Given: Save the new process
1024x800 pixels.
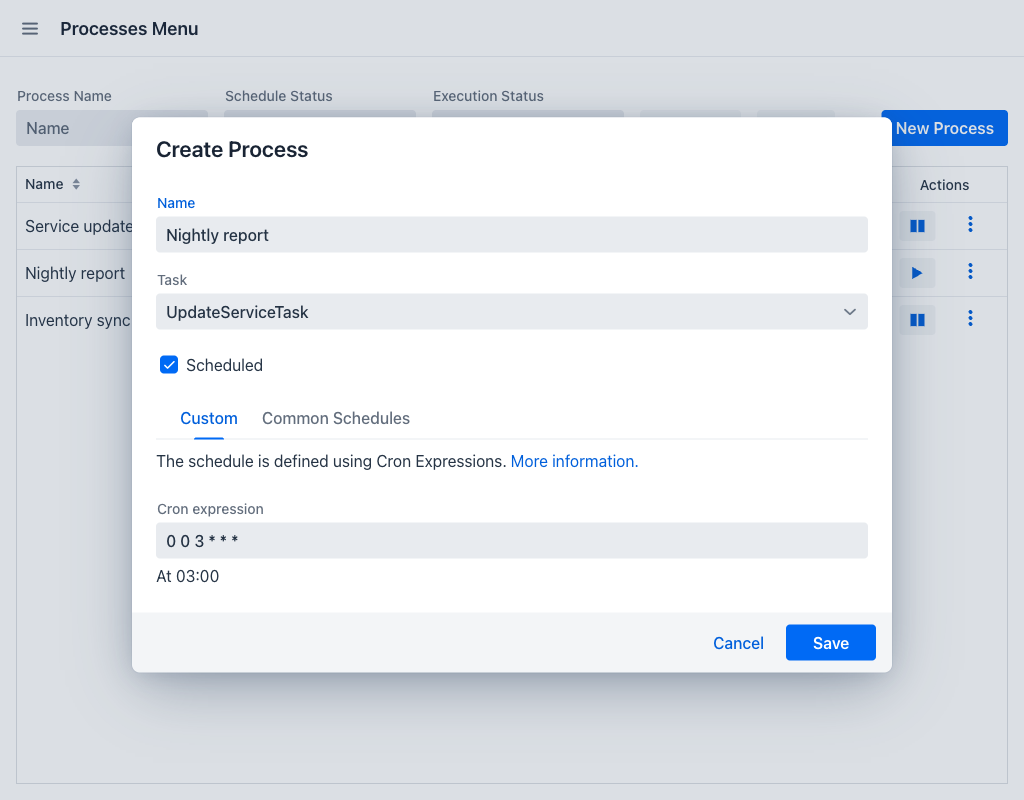Looking at the screenshot, I should pyautogui.click(x=831, y=643).
